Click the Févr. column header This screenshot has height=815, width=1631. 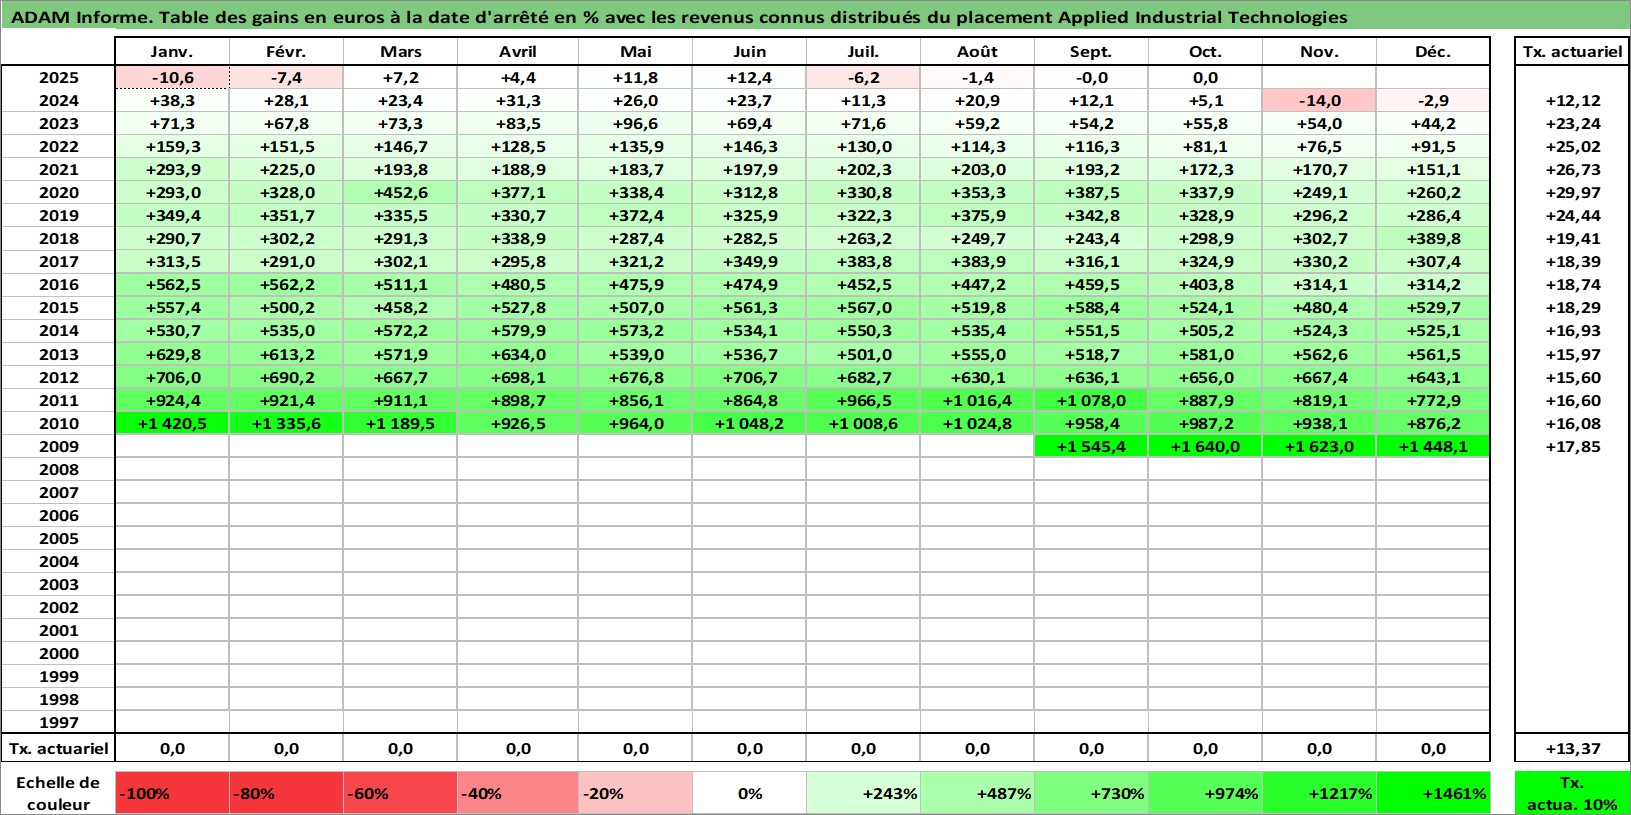286,52
